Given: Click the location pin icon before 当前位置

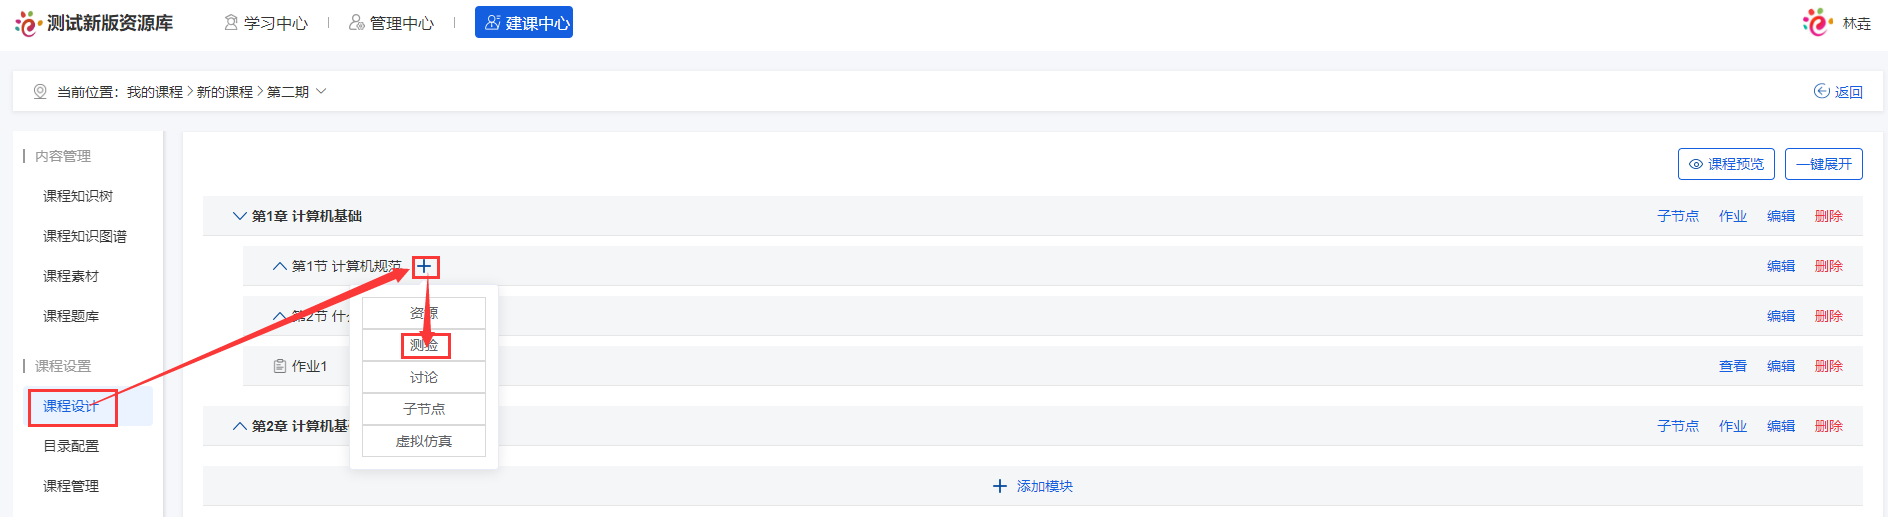Looking at the screenshot, I should click(40, 91).
